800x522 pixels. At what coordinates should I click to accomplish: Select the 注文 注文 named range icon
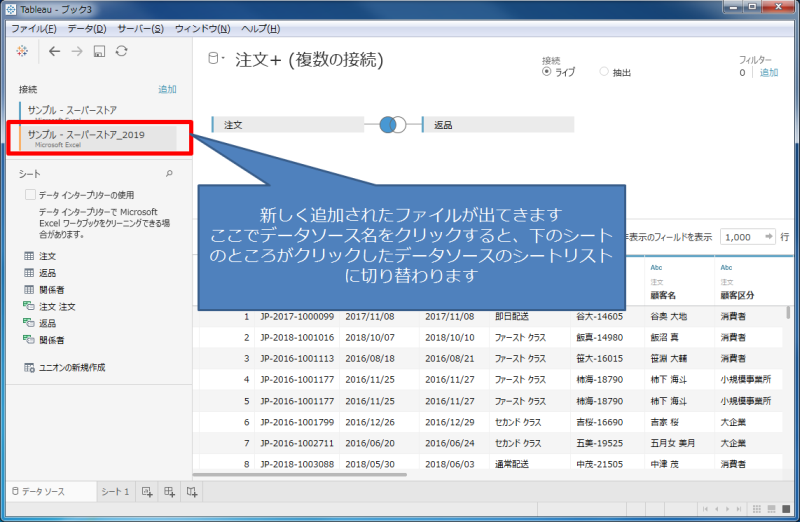[29, 306]
